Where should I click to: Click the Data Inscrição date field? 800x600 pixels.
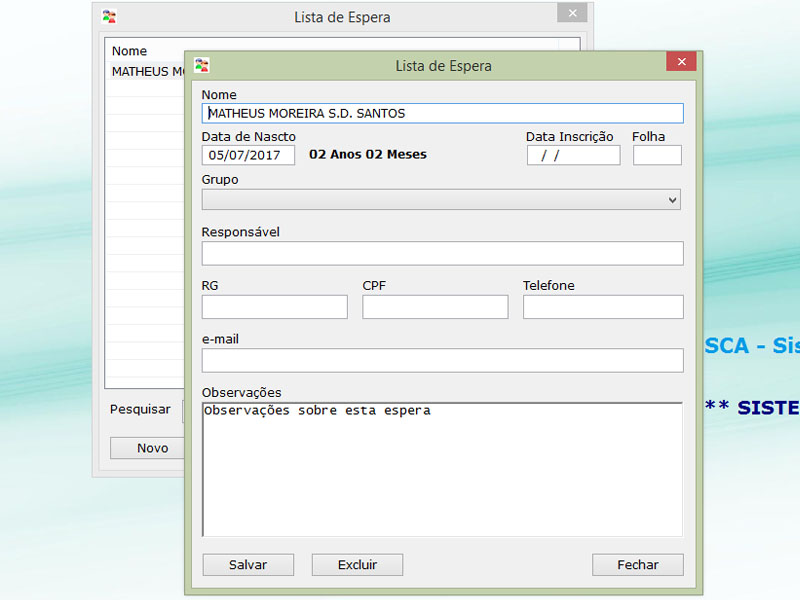[573, 155]
